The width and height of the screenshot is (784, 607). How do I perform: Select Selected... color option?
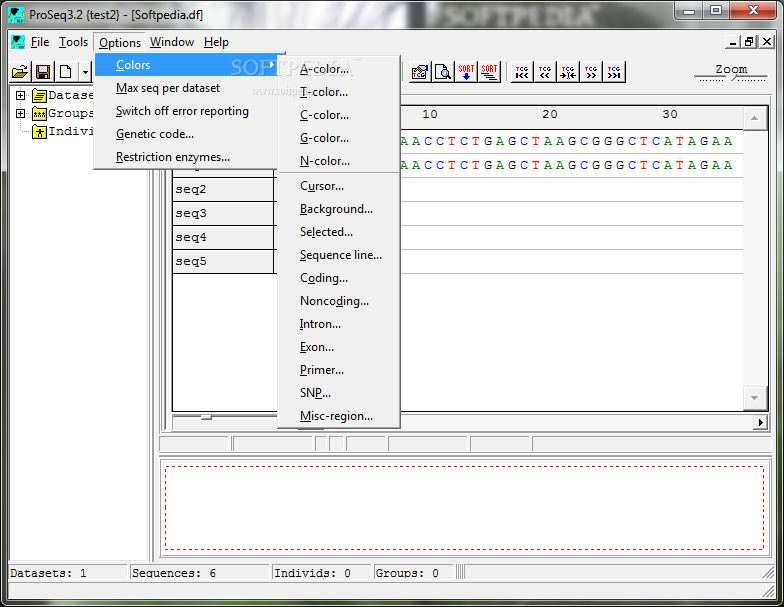(339, 232)
